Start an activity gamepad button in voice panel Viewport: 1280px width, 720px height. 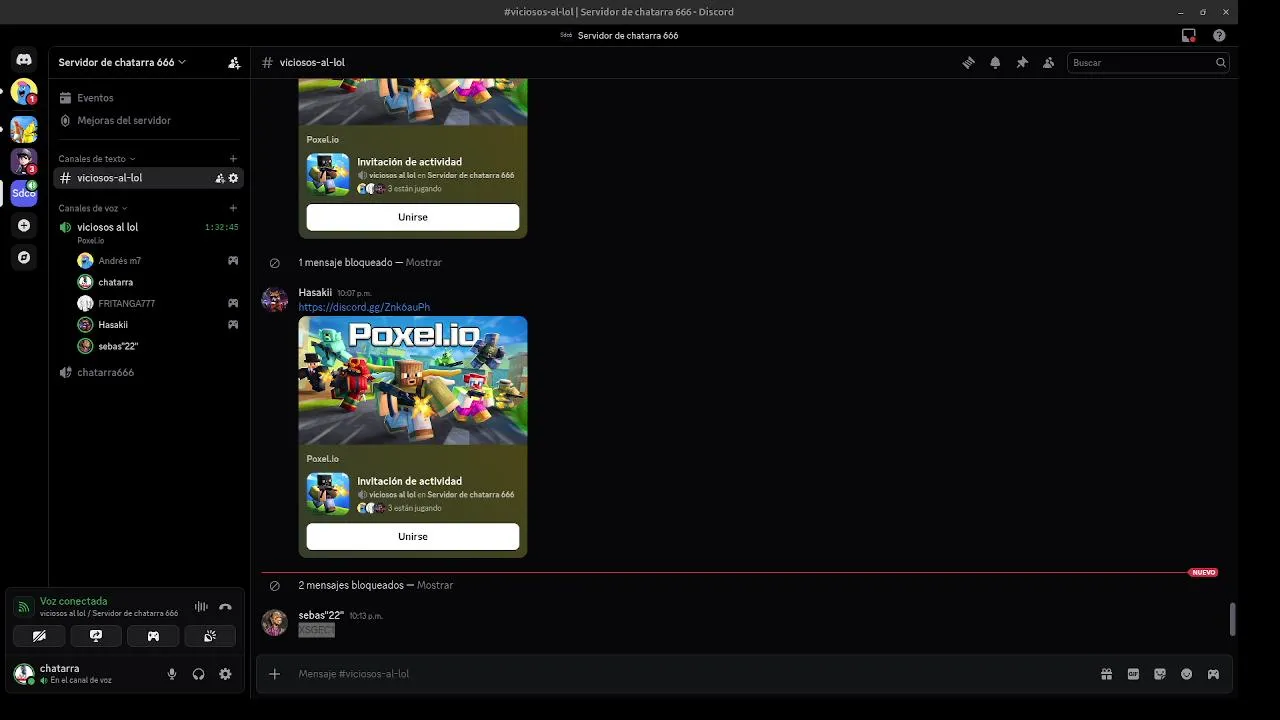pos(153,636)
